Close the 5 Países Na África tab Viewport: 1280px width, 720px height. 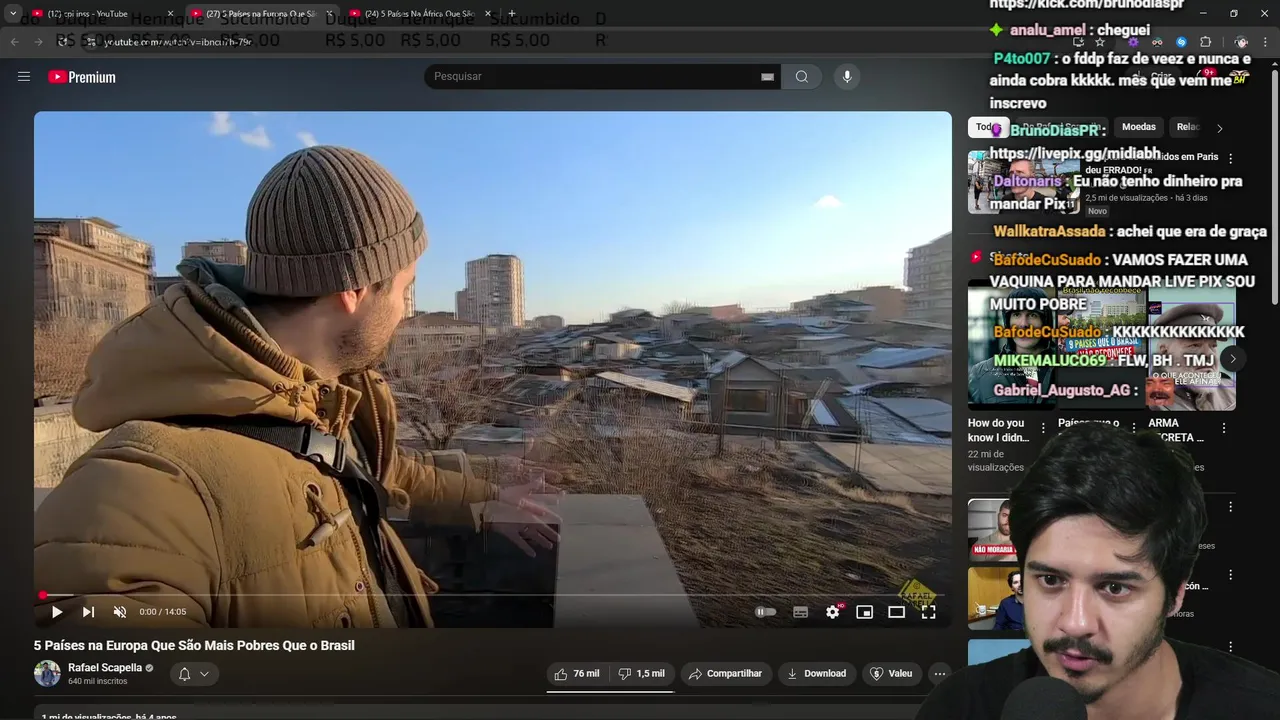click(488, 14)
